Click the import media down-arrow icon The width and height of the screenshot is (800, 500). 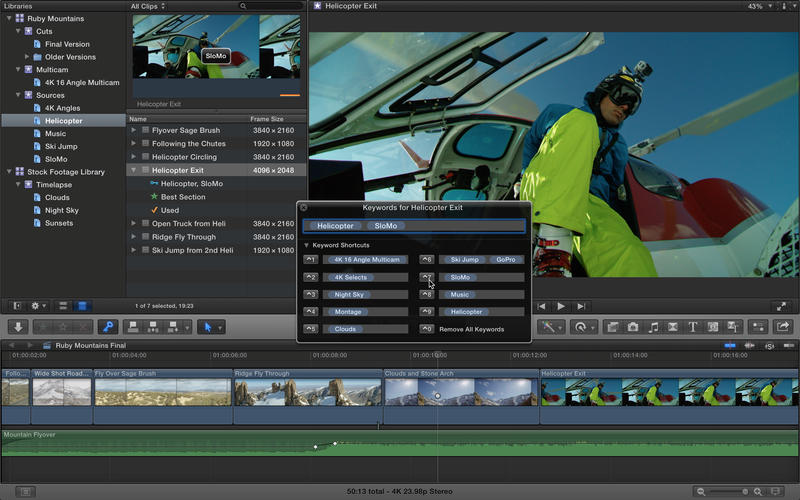pyautogui.click(x=18, y=327)
